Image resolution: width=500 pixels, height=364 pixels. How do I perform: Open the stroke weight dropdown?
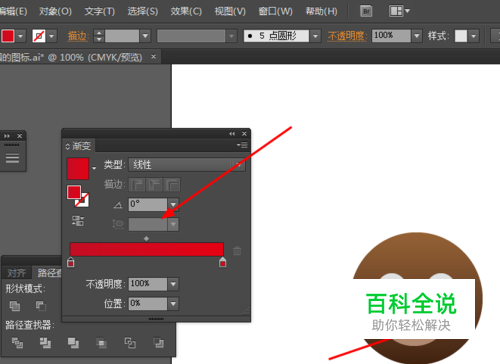pos(145,36)
